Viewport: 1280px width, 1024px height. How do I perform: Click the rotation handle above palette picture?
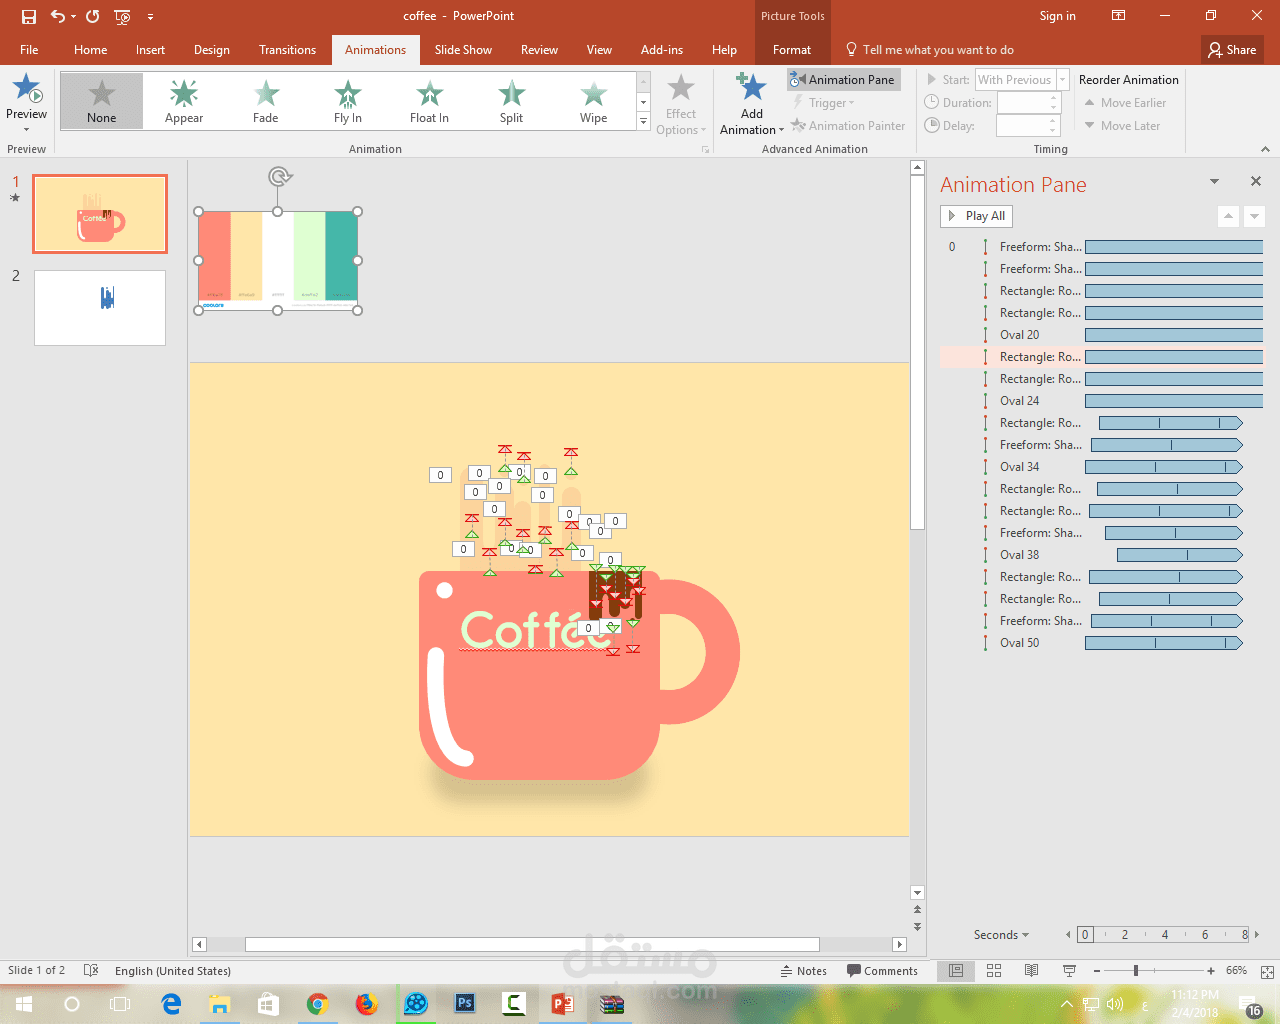(x=279, y=177)
